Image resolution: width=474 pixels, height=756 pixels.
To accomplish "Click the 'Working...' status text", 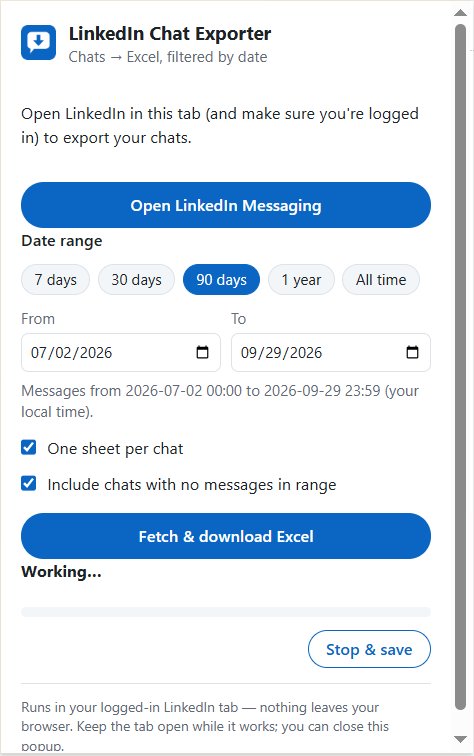I will 61,572.
